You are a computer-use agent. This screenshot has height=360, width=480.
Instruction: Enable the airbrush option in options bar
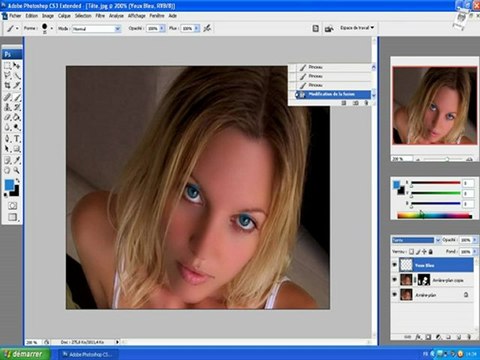click(x=207, y=28)
